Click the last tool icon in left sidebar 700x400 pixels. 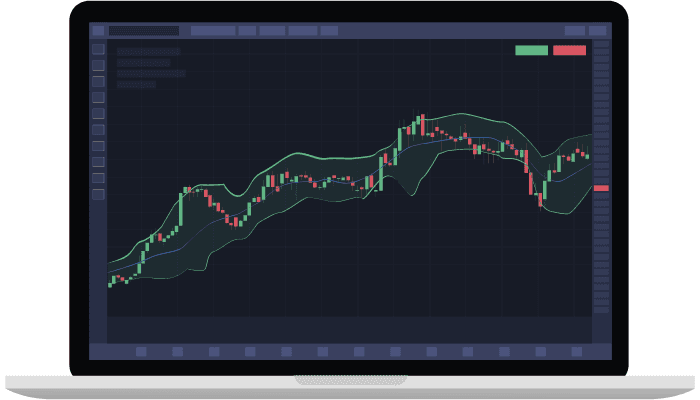98,194
